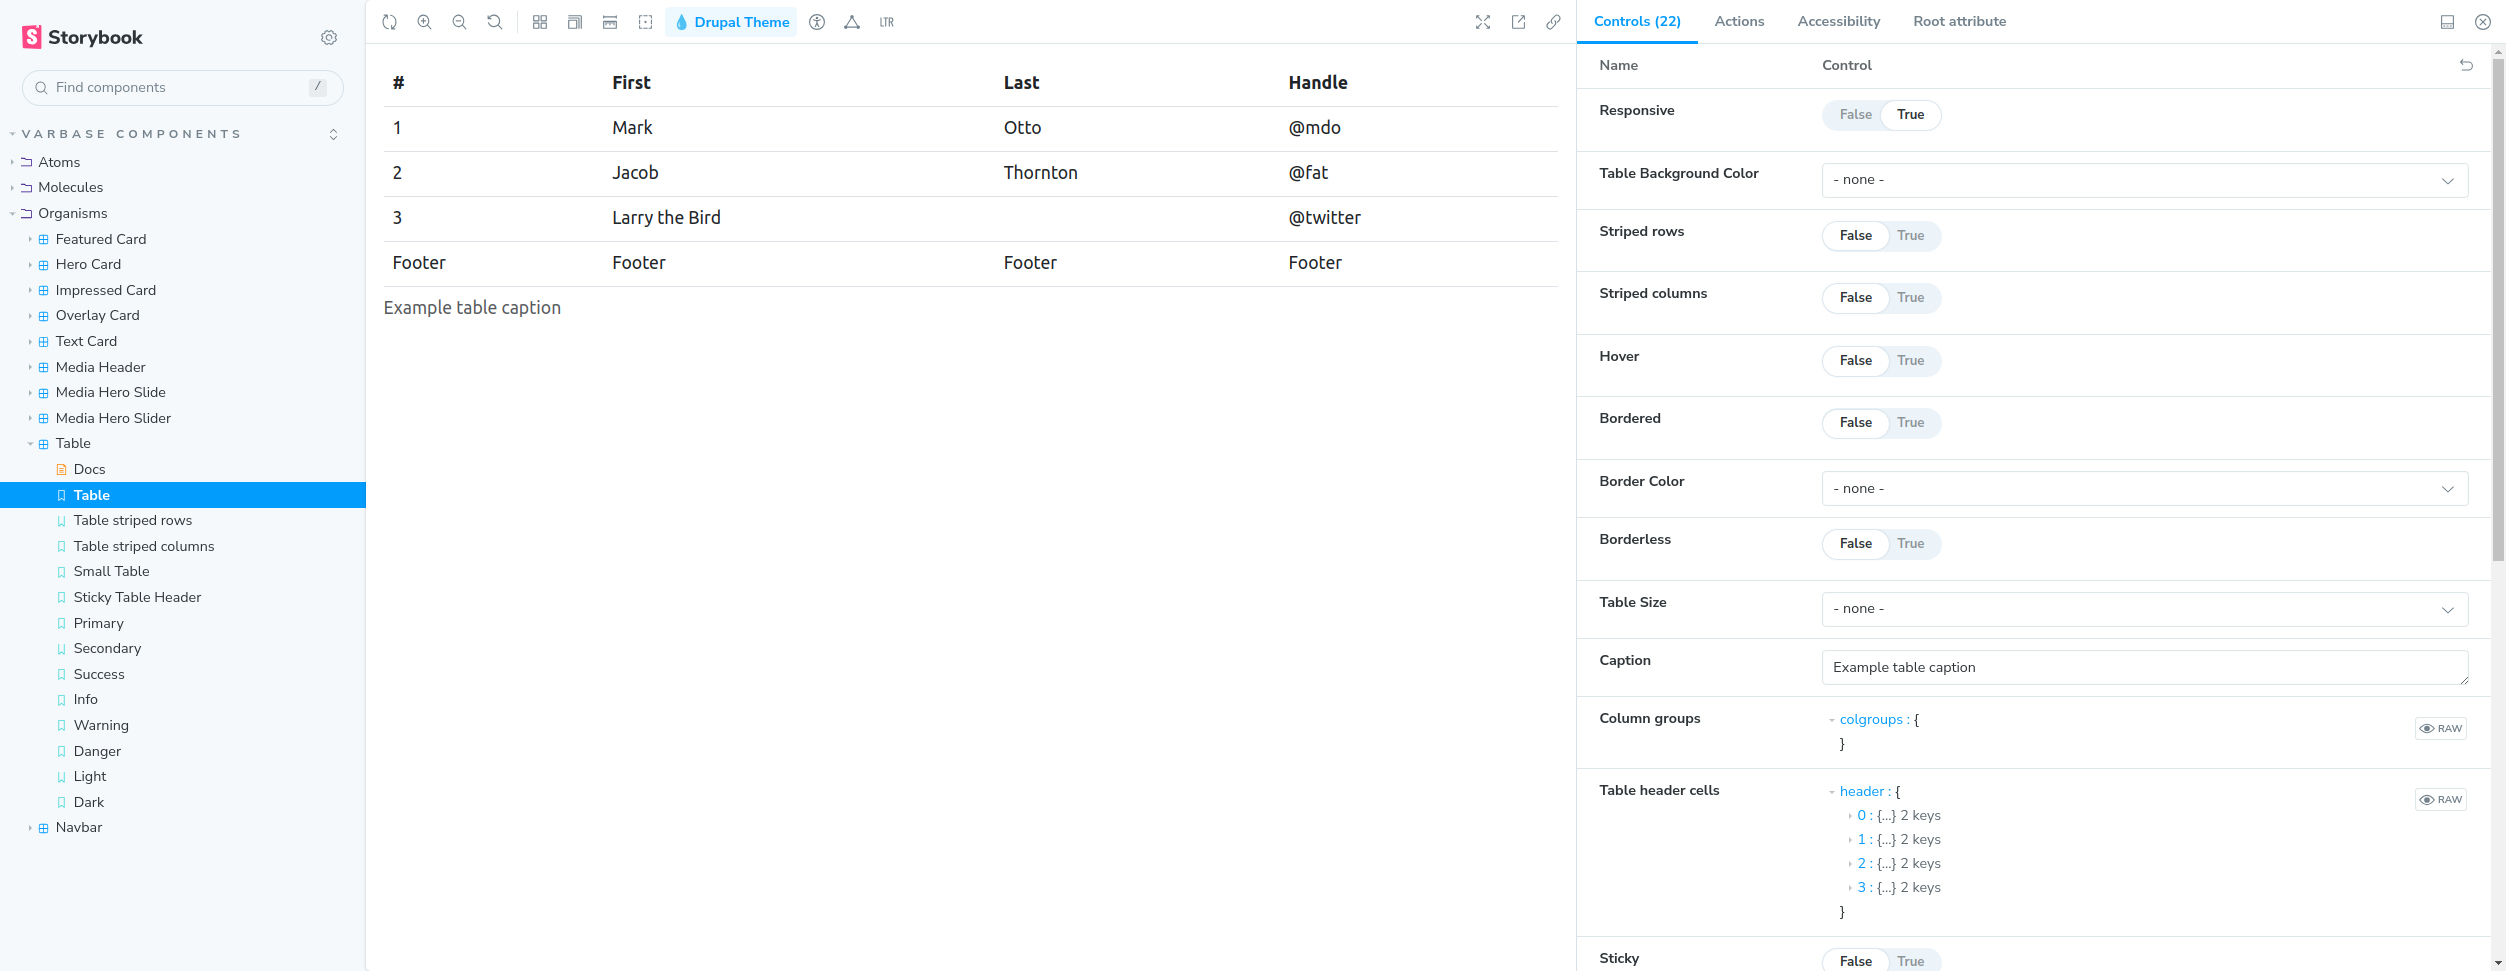Screen dimensions: 2506x971
Task: Click the controls panel vertical scrollbar
Action: click(x=2498, y=310)
